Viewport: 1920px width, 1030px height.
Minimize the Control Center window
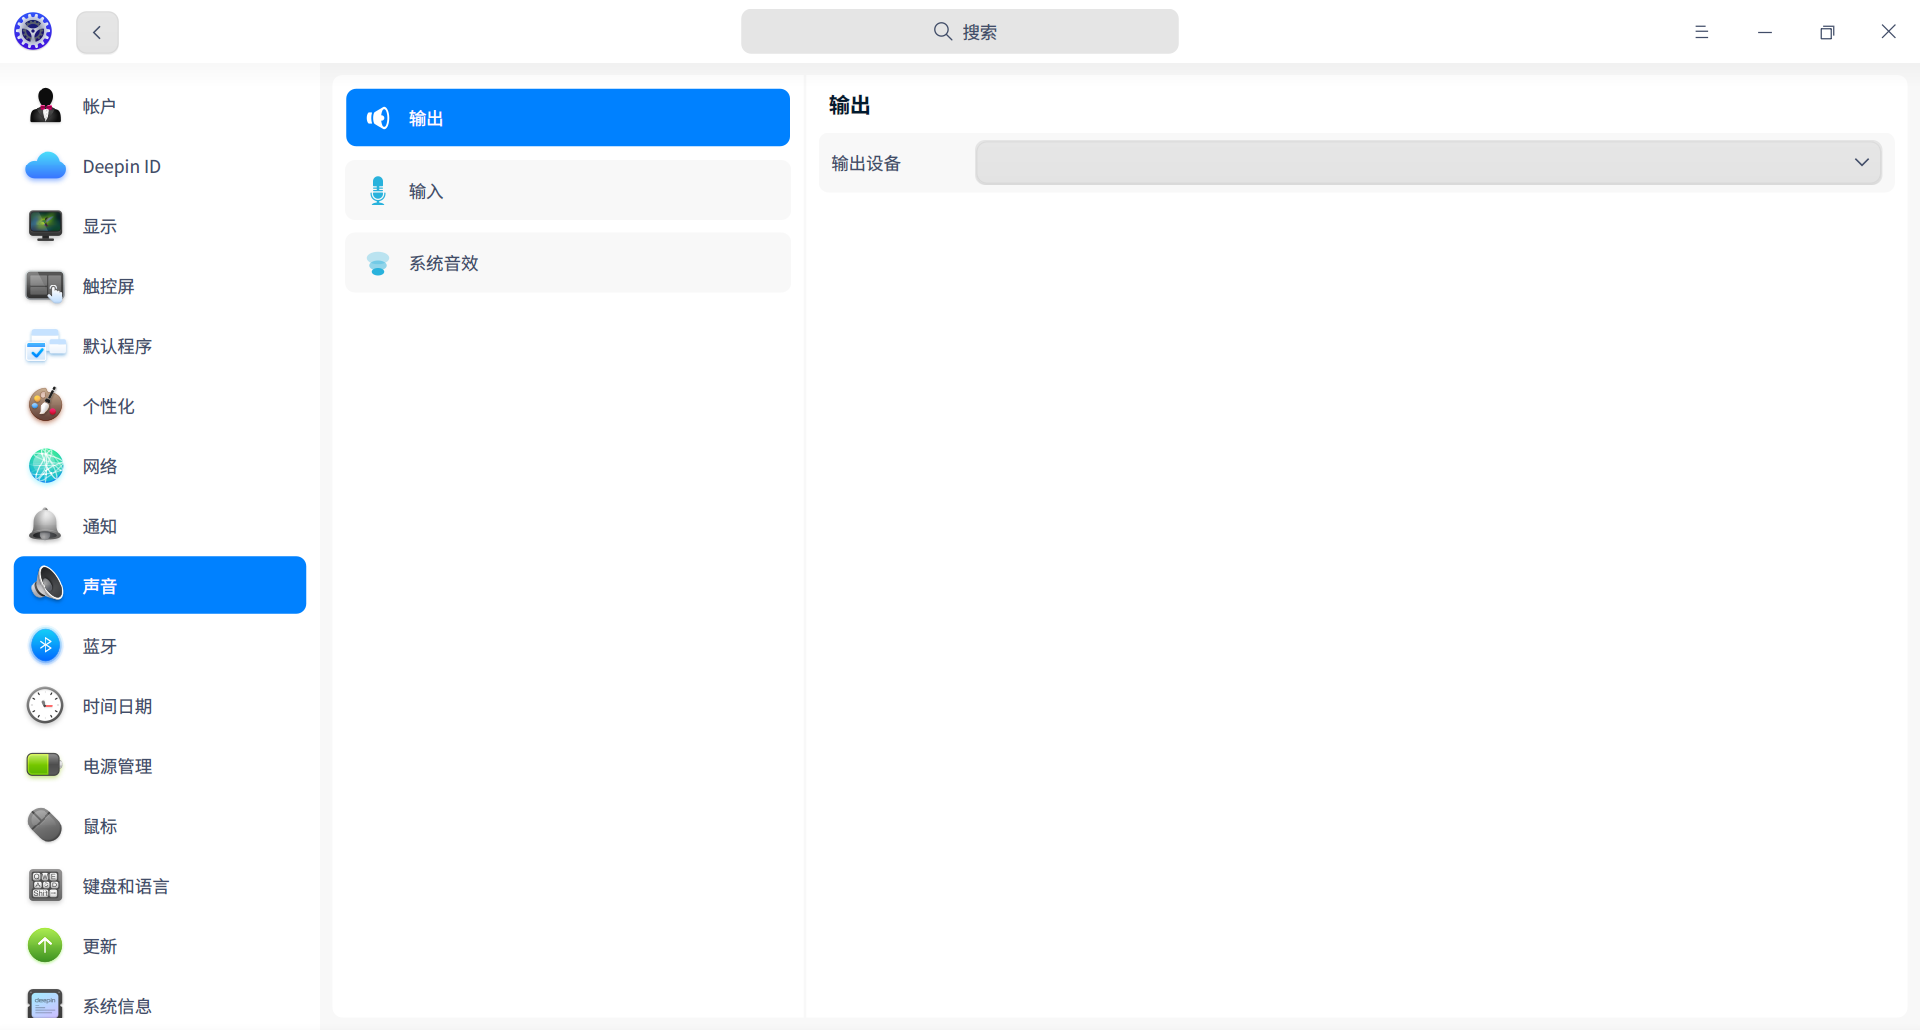1764,32
